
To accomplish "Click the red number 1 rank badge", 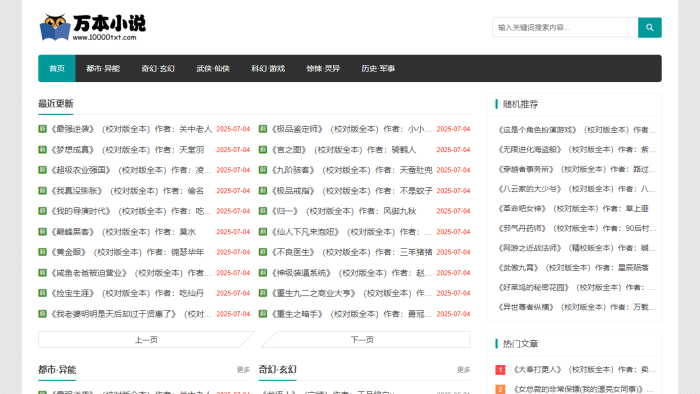I will pyautogui.click(x=500, y=370).
